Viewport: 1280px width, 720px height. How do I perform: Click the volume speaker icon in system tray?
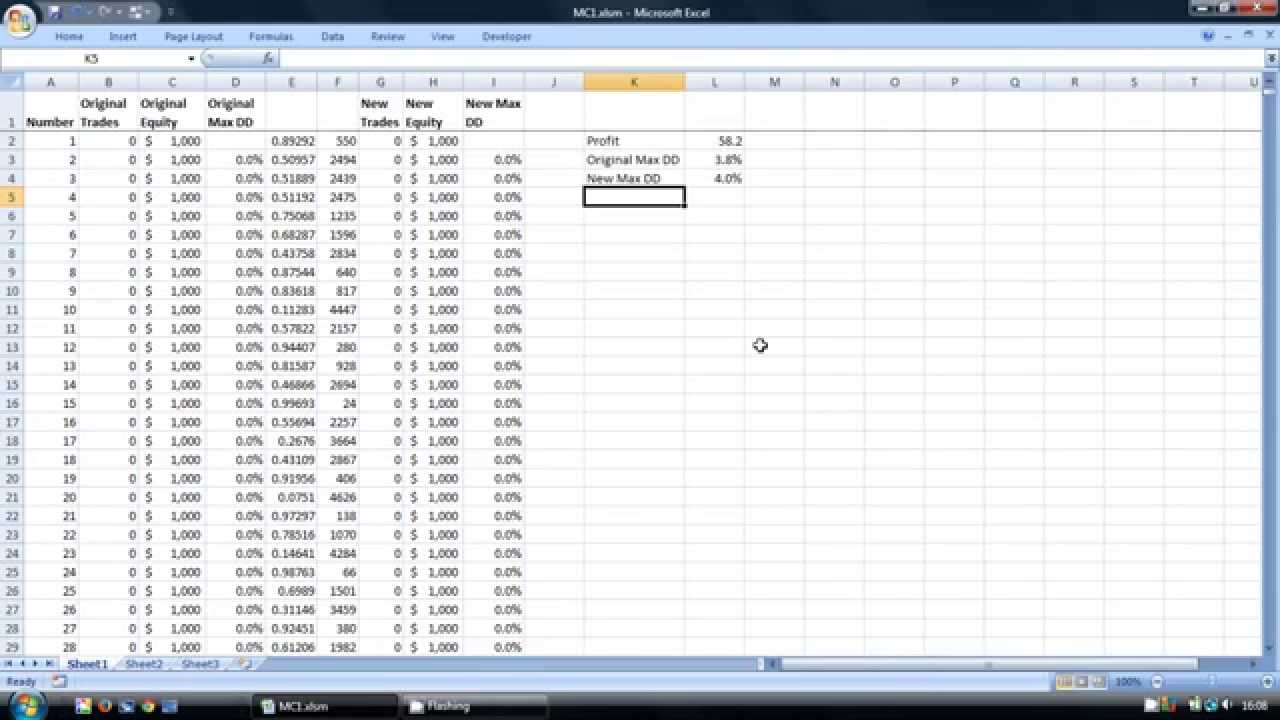1227,706
